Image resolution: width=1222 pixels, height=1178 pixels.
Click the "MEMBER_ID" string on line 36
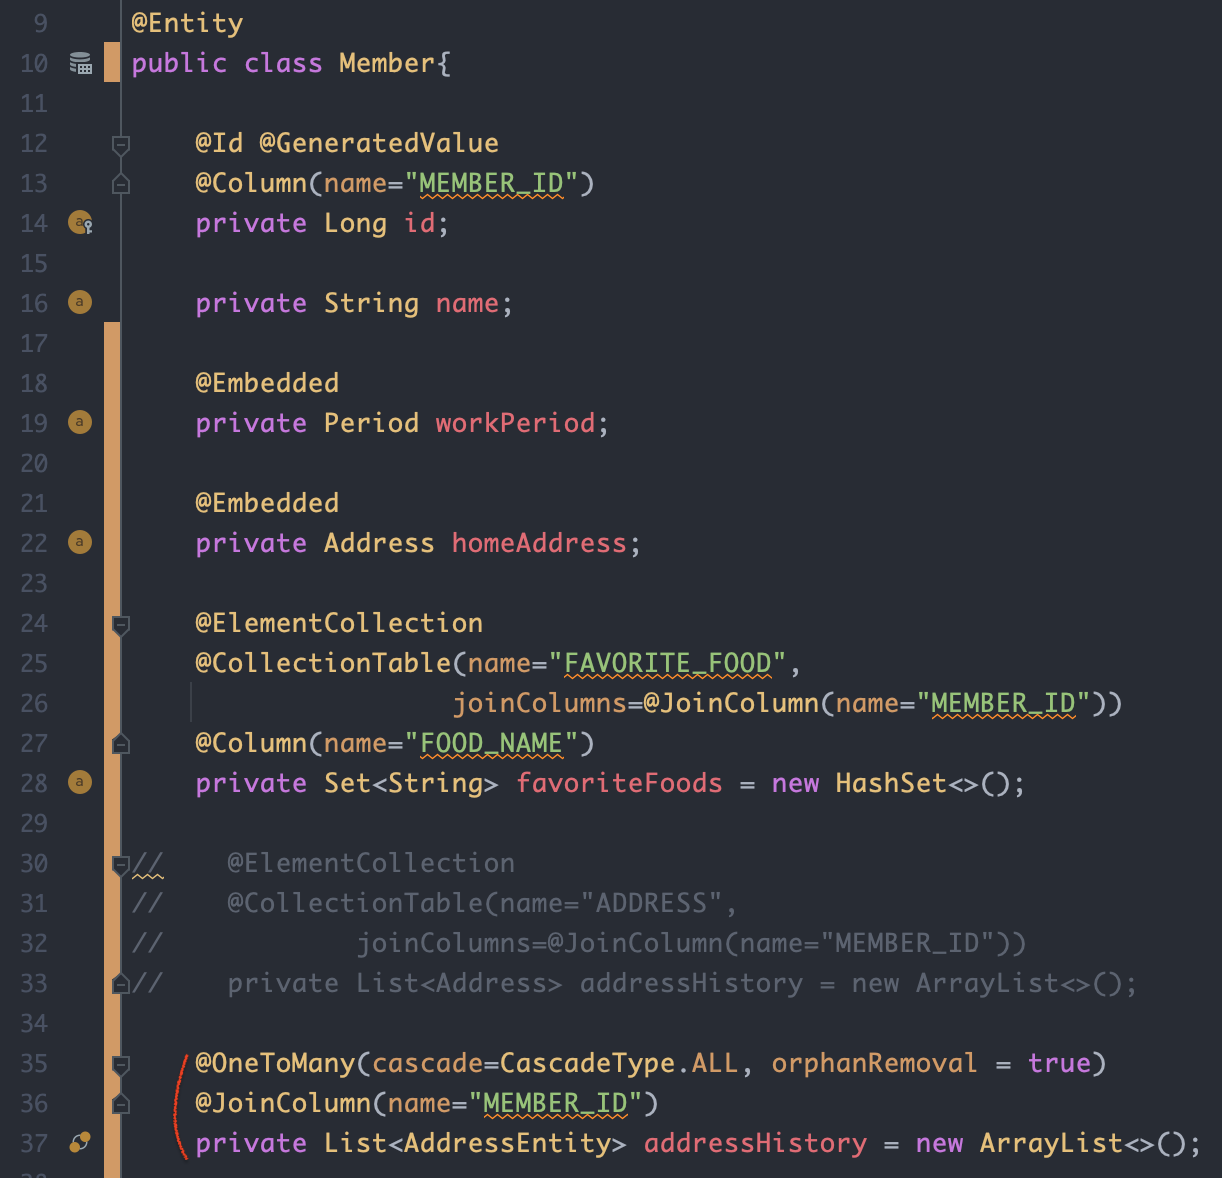point(555,1103)
